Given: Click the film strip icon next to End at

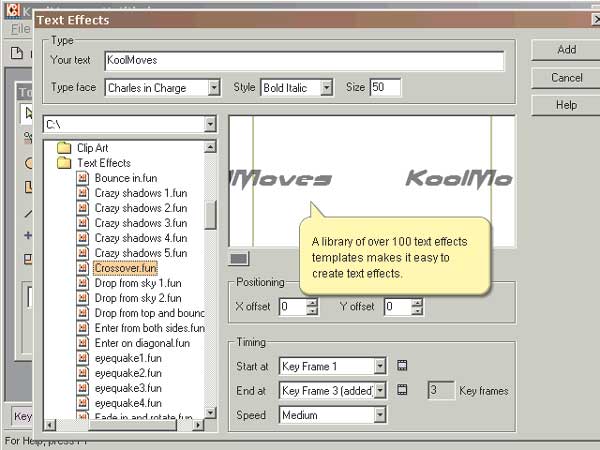Looking at the screenshot, I should [402, 390].
